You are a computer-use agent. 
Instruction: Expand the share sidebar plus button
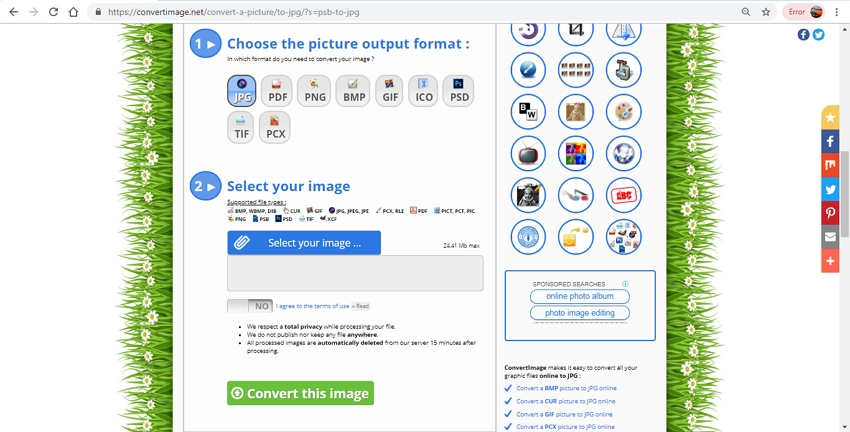(x=830, y=261)
